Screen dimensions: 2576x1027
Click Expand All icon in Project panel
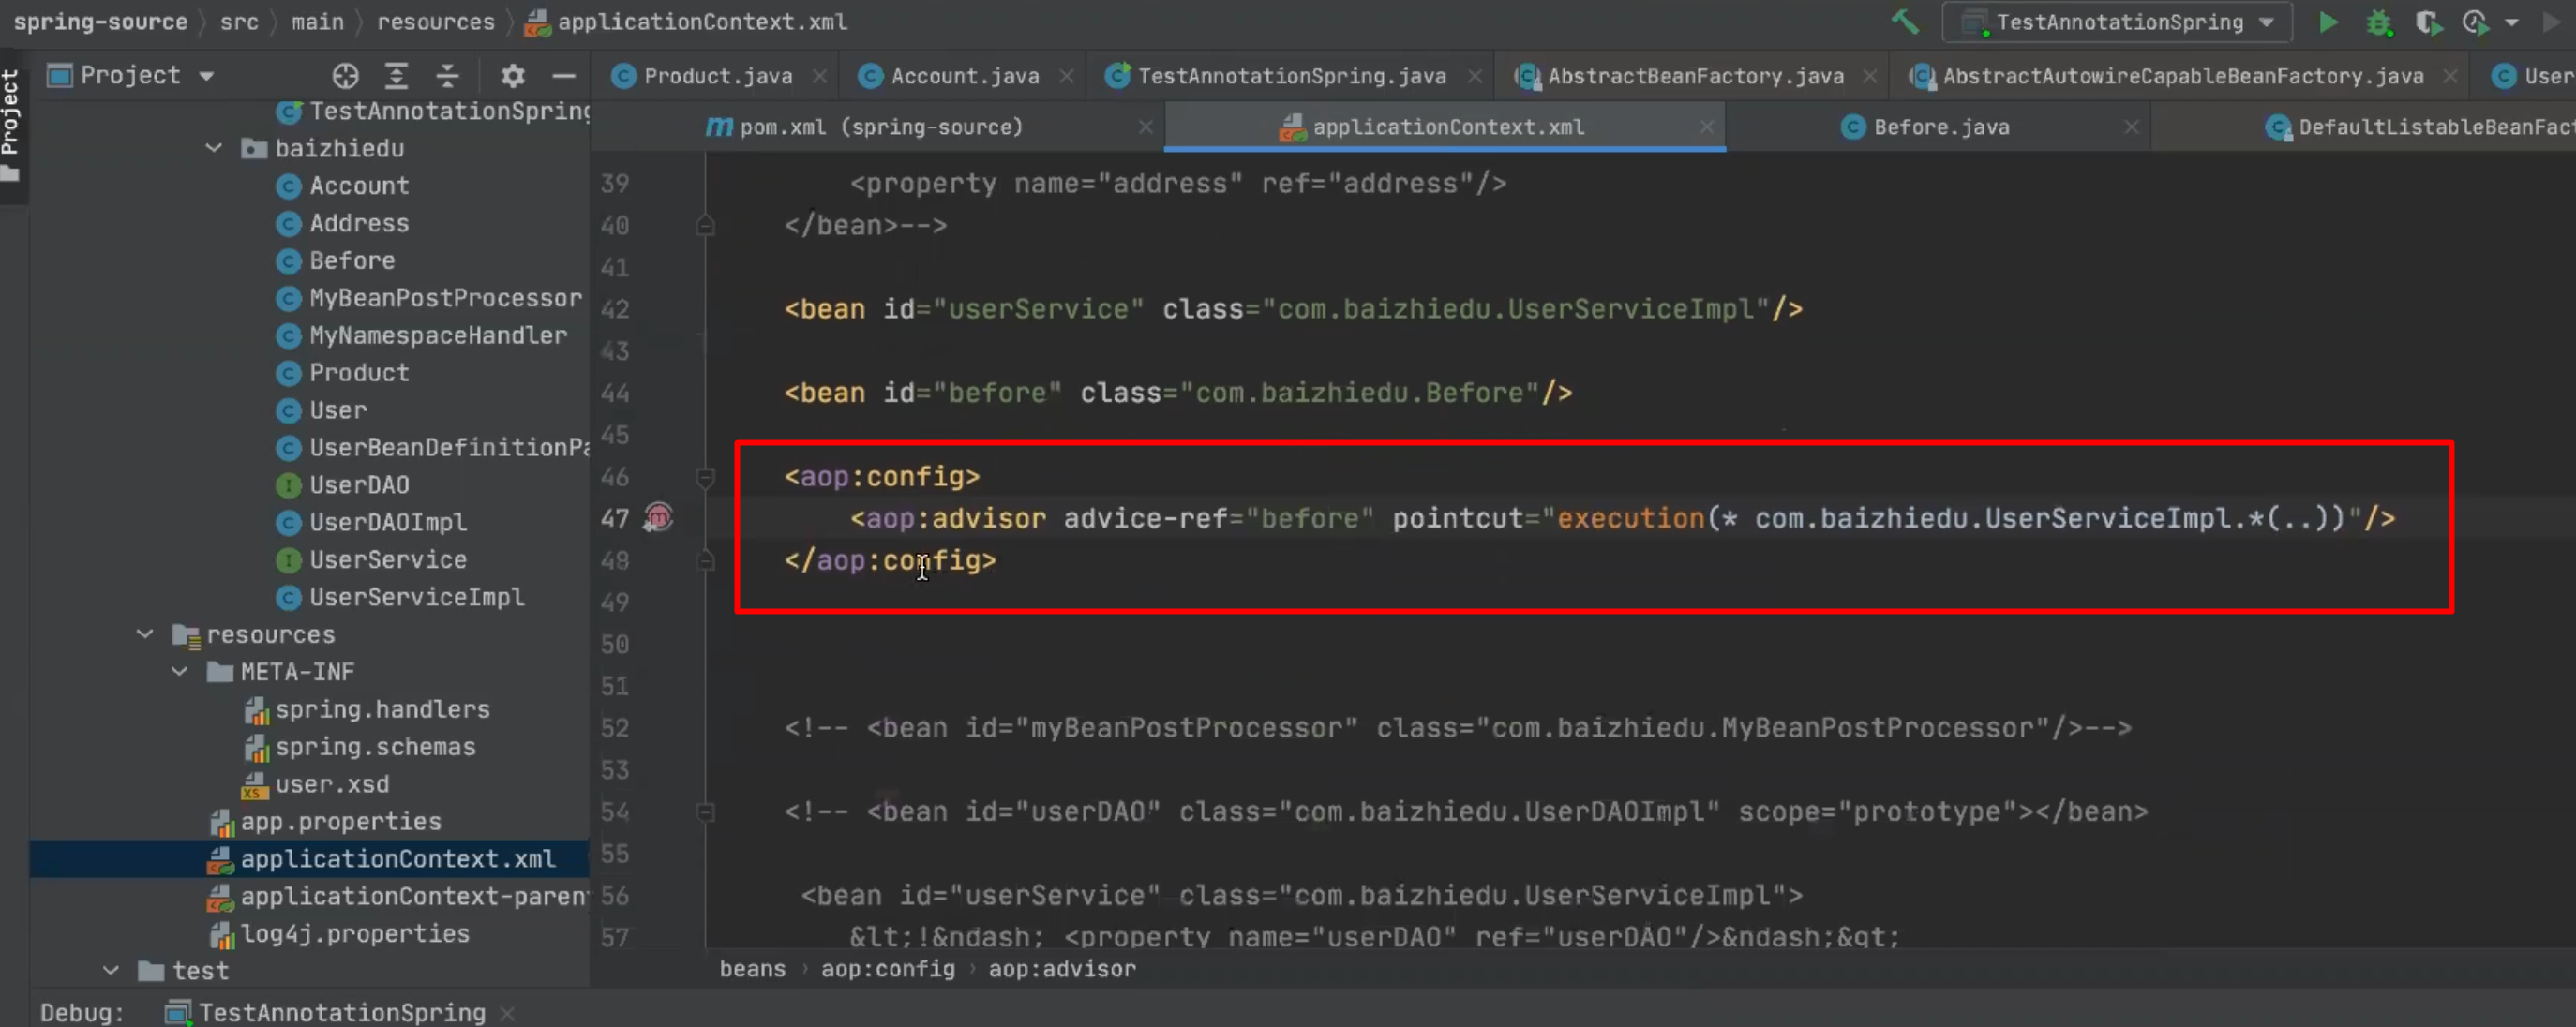396,75
